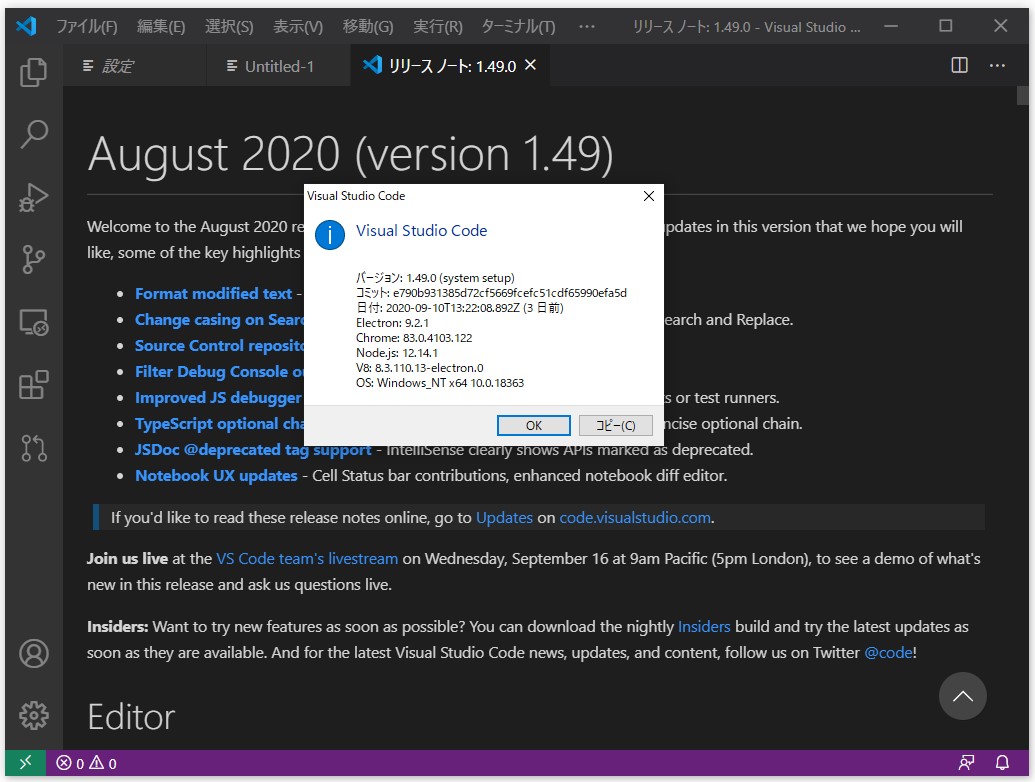Screen dimensions: 1035x782
Task: Toggle the notifications bell in status bar
Action: point(1002,761)
